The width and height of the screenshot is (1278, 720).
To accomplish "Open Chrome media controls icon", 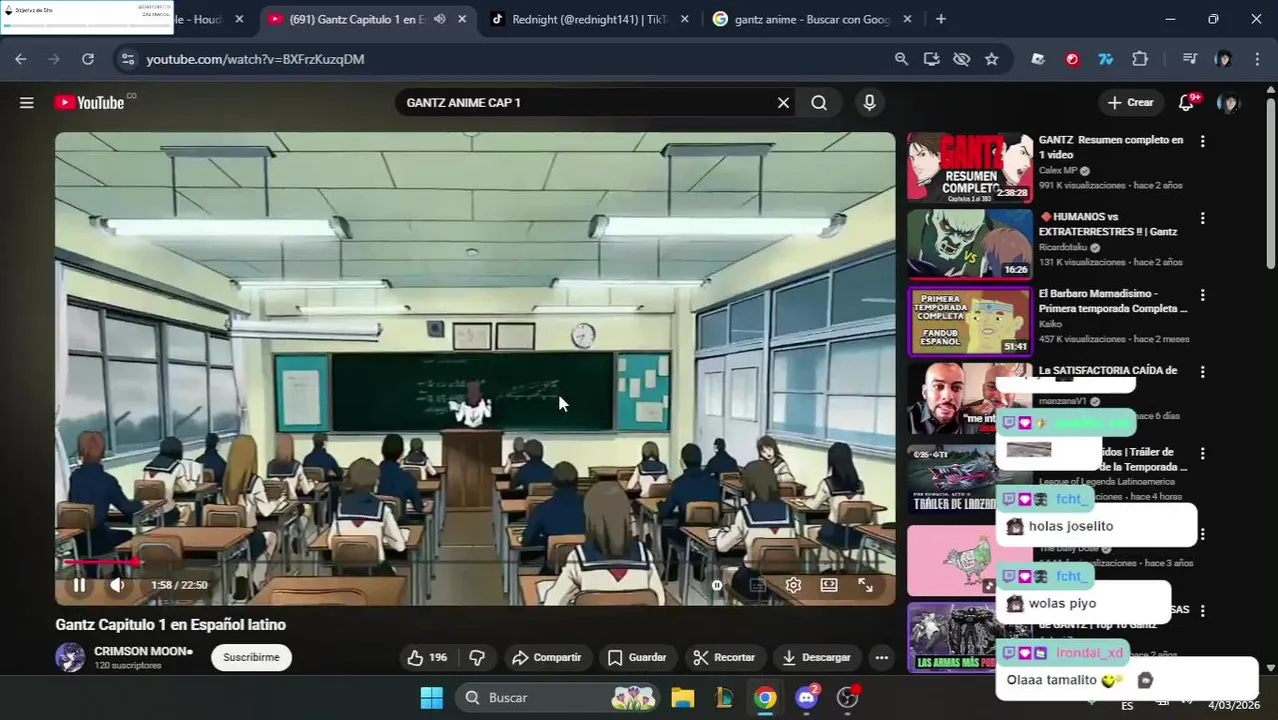I will (x=1189, y=59).
